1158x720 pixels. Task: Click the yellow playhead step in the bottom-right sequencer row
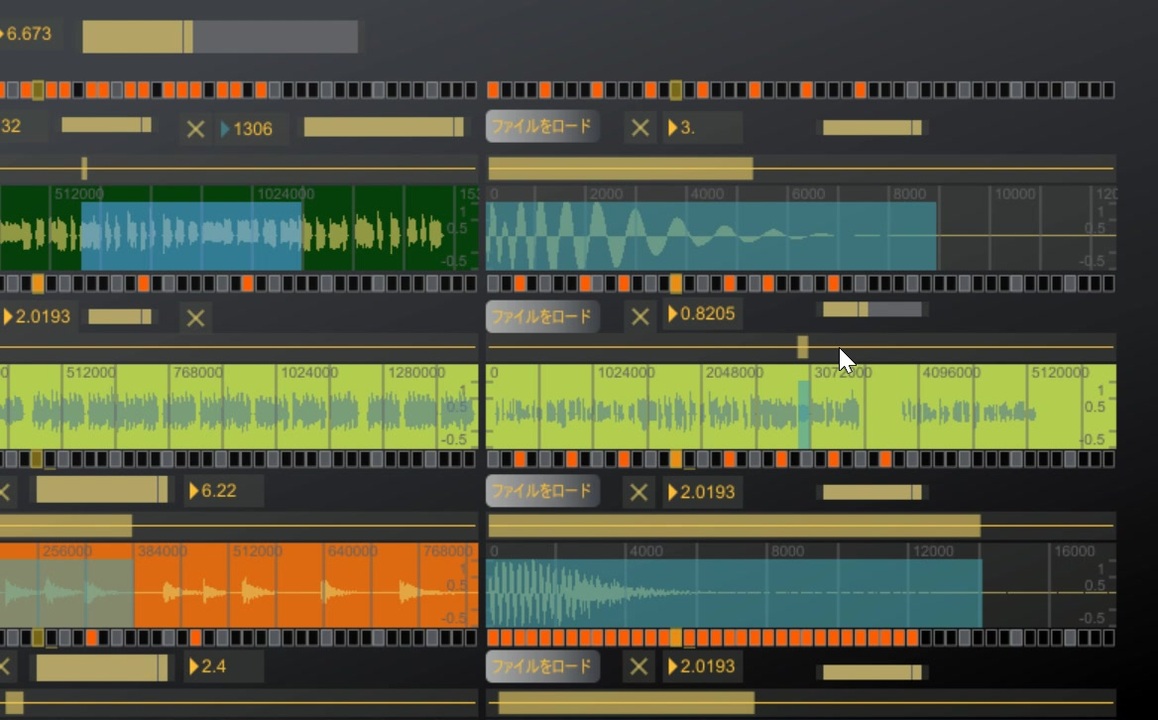(676, 637)
